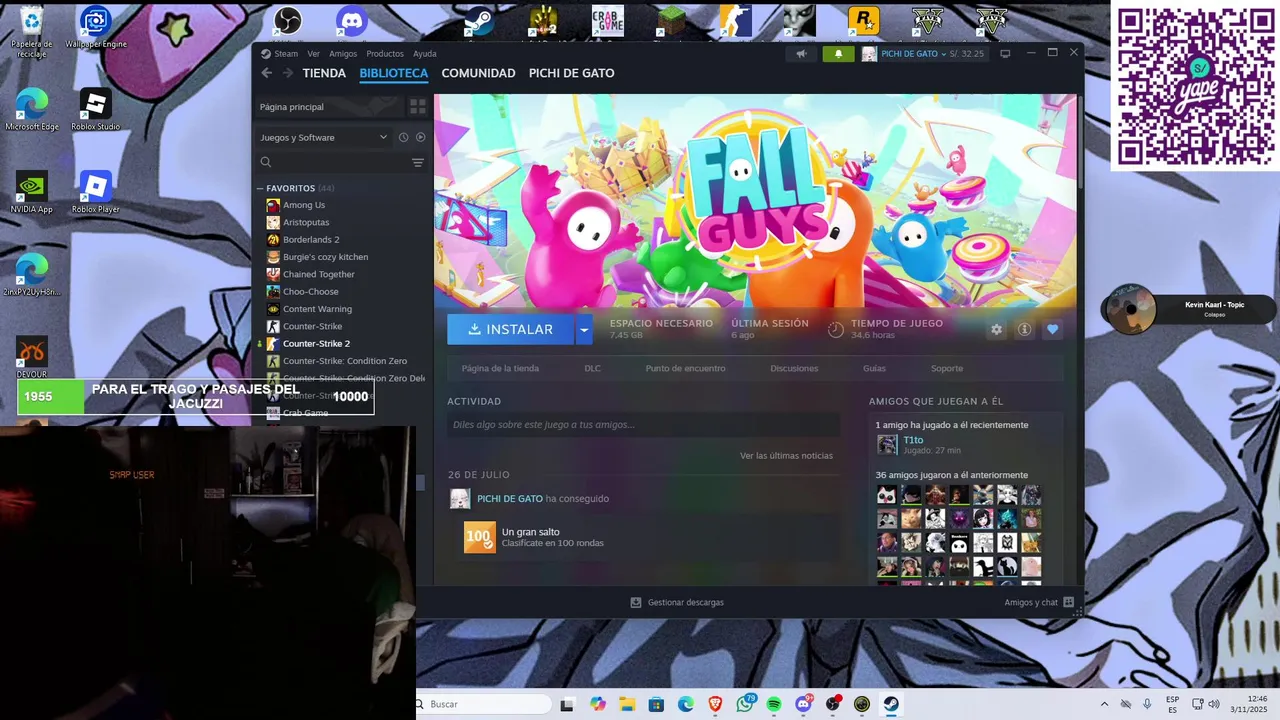Install Fall Guys with the INSTALAR button
This screenshot has width=1280, height=720.
click(x=510, y=329)
